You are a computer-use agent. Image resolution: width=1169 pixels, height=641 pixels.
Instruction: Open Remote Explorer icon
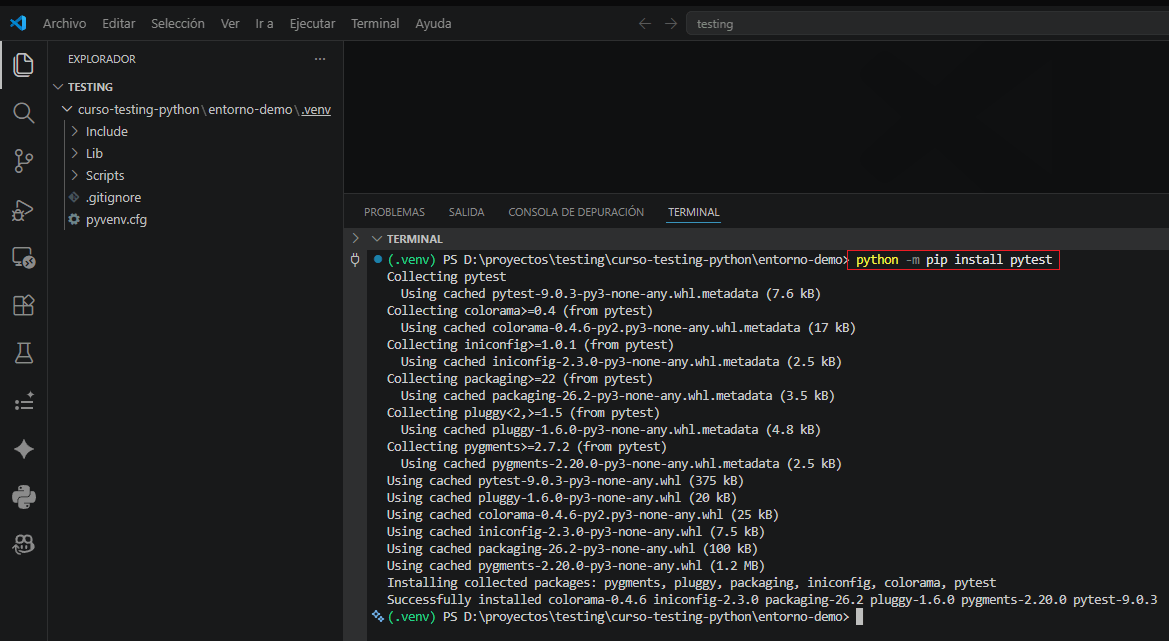click(24, 258)
